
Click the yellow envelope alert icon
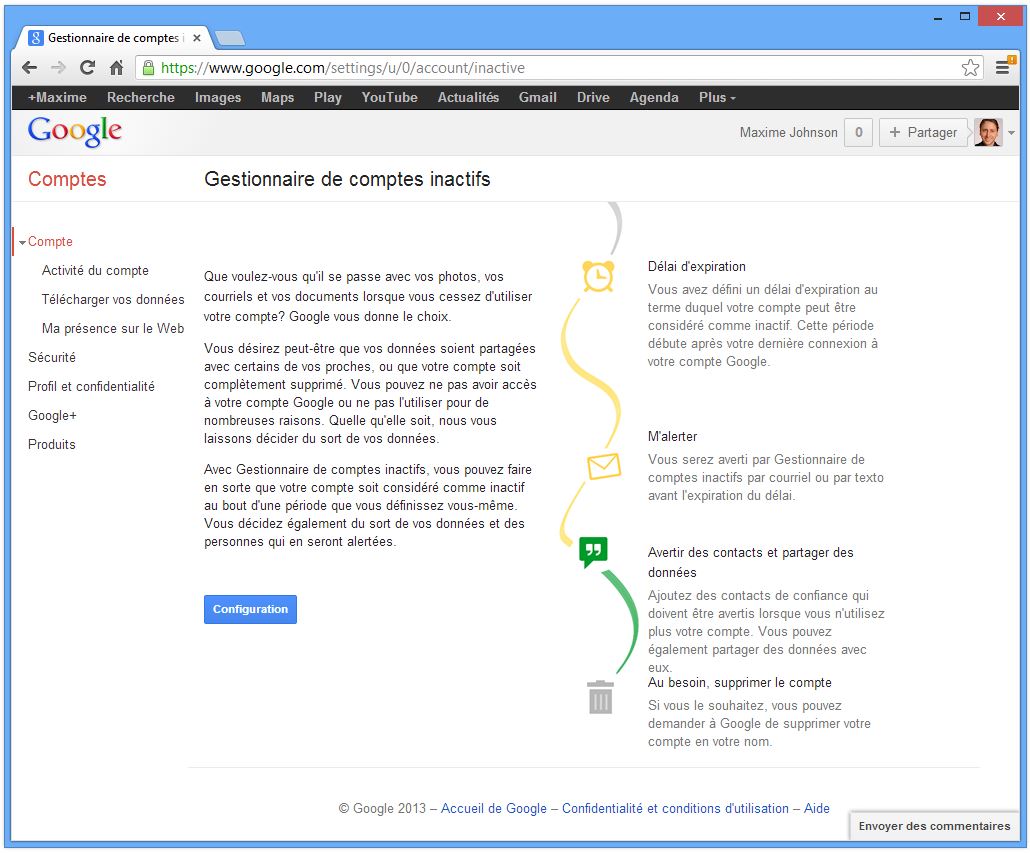coord(603,466)
